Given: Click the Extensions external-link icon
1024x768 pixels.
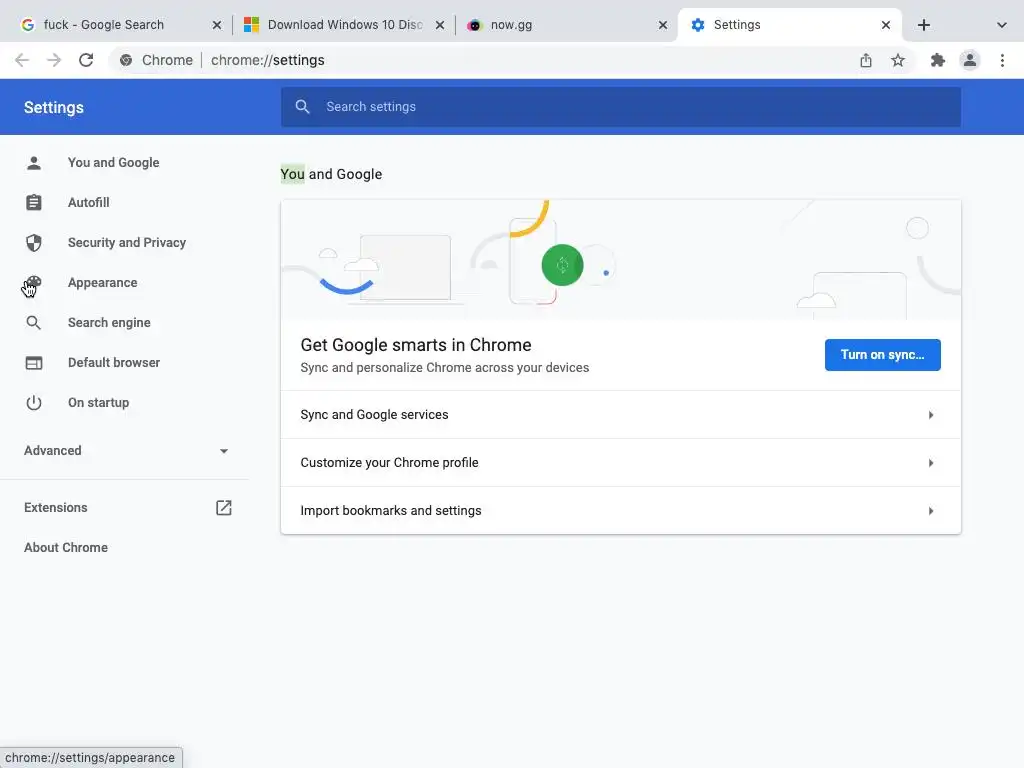Looking at the screenshot, I should tap(224, 507).
